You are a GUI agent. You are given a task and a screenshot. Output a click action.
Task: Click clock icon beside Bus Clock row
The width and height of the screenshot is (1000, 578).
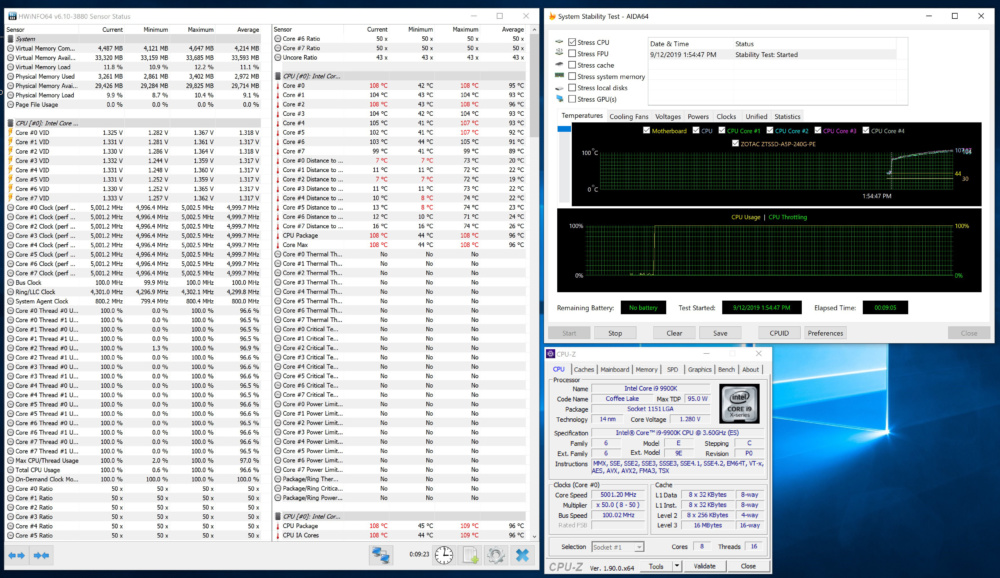[10, 283]
